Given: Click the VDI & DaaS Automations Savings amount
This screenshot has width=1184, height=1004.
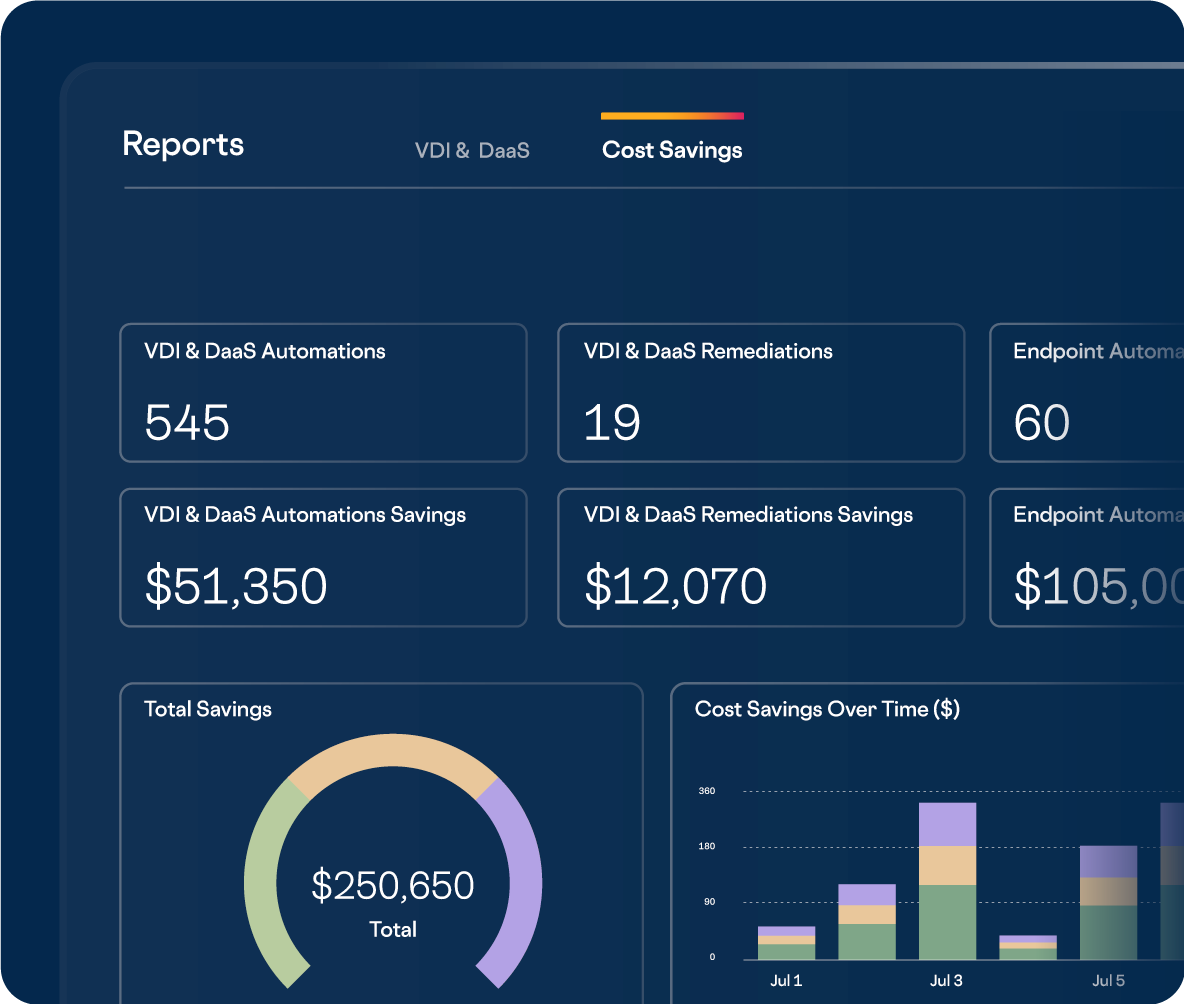Looking at the screenshot, I should (236, 586).
